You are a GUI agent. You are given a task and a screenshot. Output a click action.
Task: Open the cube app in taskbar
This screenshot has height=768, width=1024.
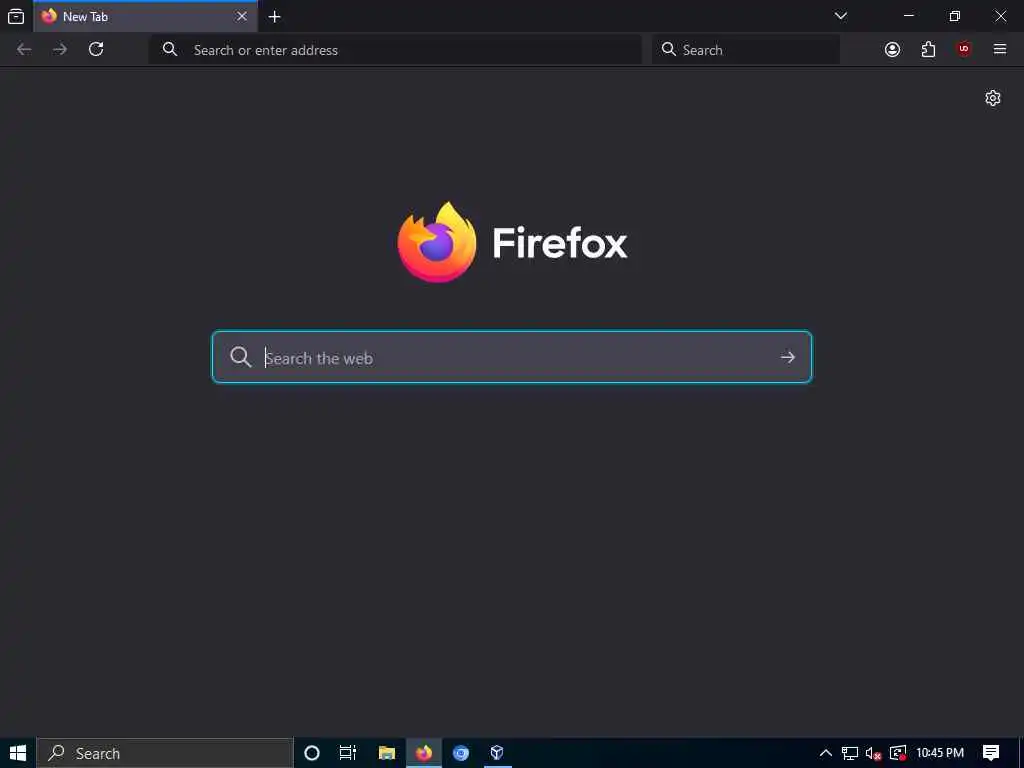(x=497, y=753)
